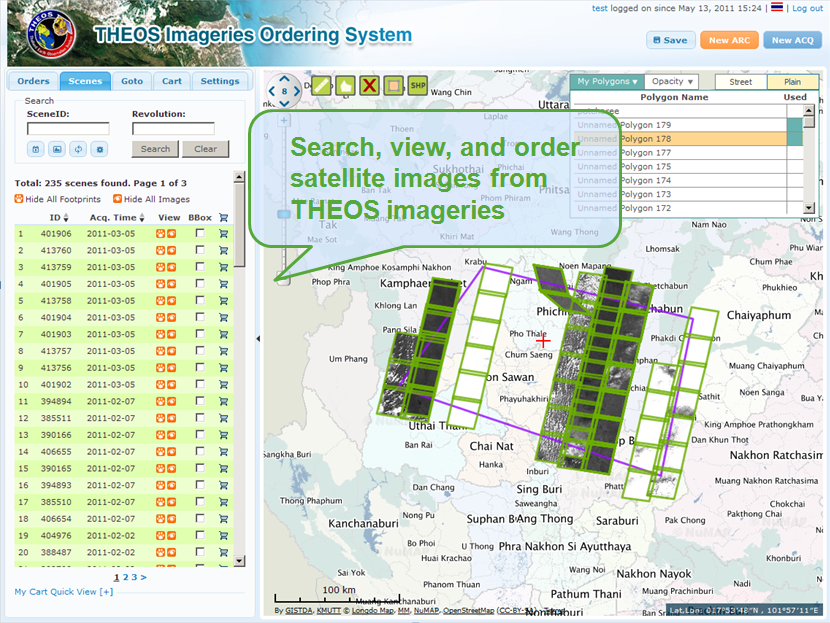Viewport: 830px width, 623px height.
Task: Add scene 394894 to cart
Action: pyautogui.click(x=223, y=402)
